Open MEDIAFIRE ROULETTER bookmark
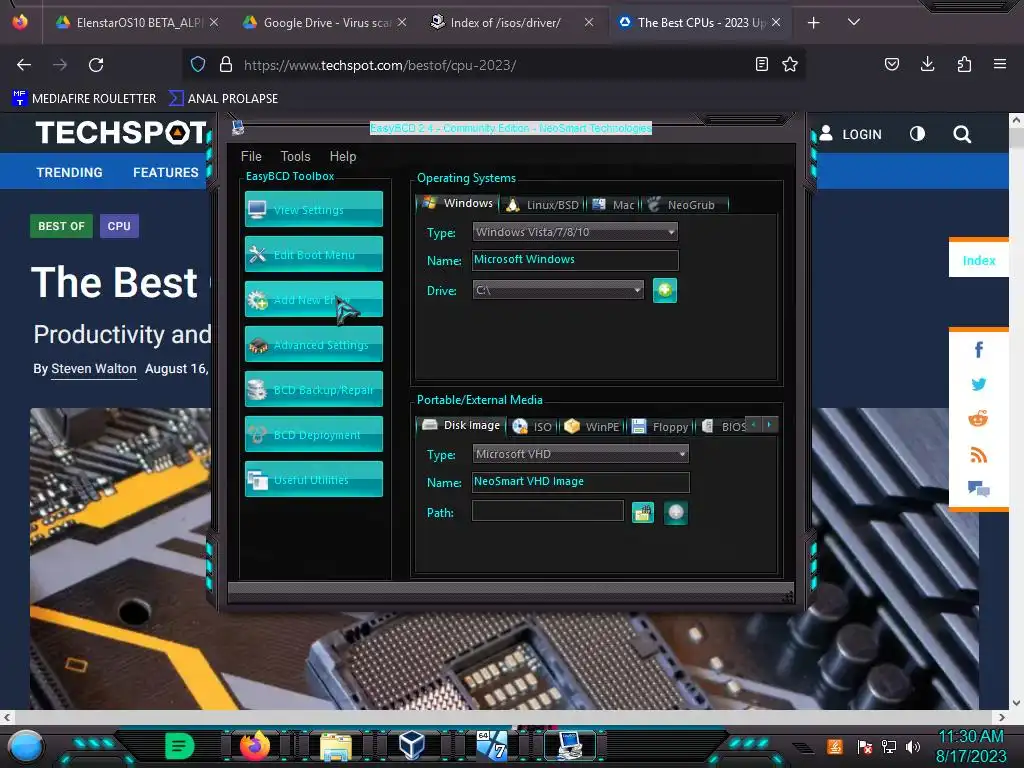Image resolution: width=1024 pixels, height=768 pixels. (x=84, y=99)
